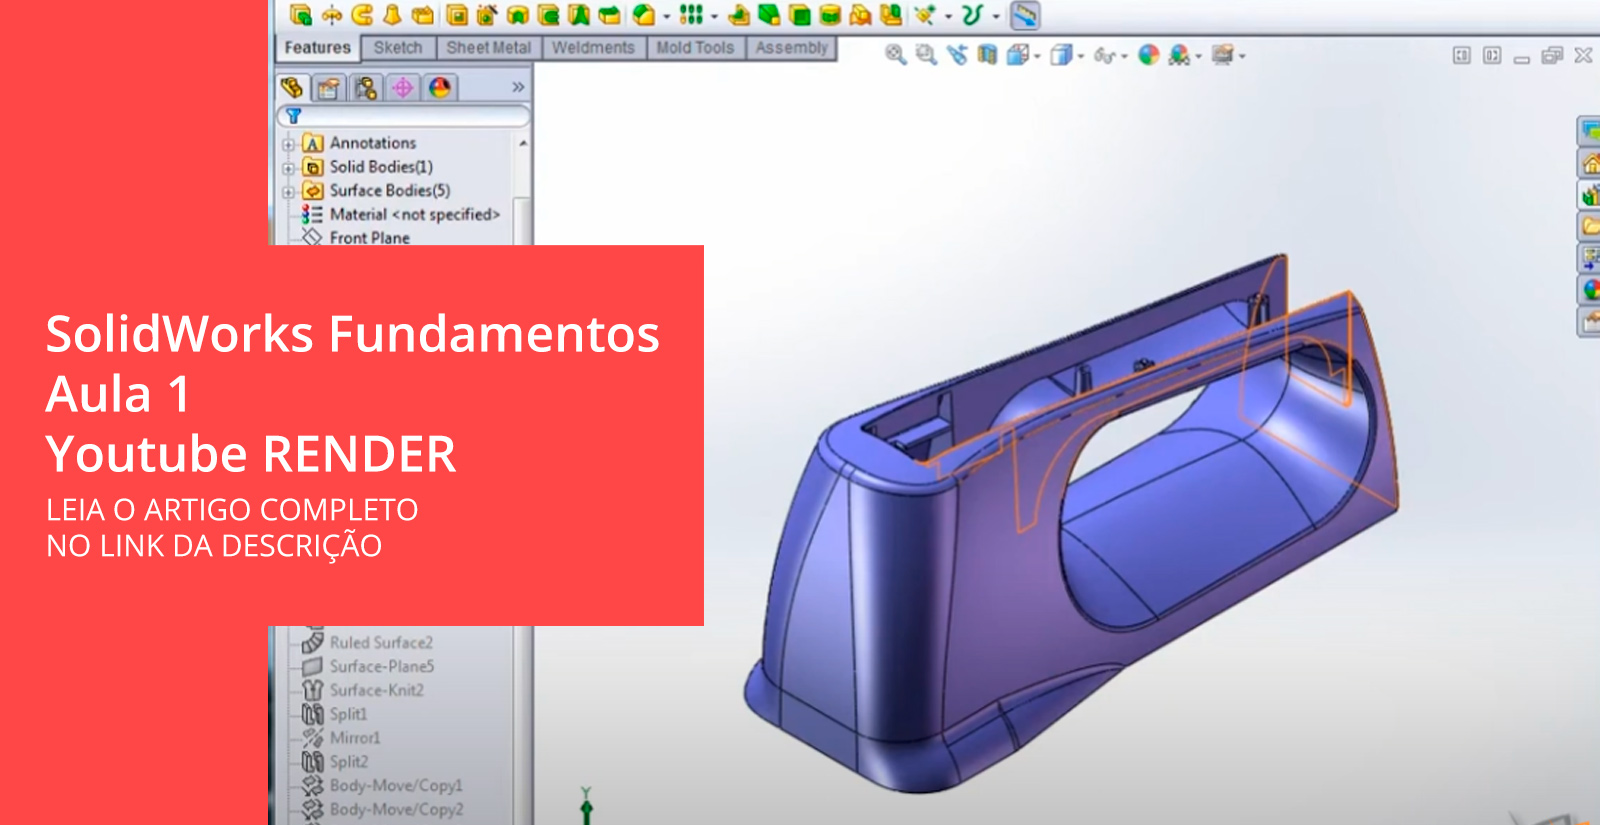Select the Swept Boss/Base tool icon
1600x825 pixels.
click(x=362, y=14)
